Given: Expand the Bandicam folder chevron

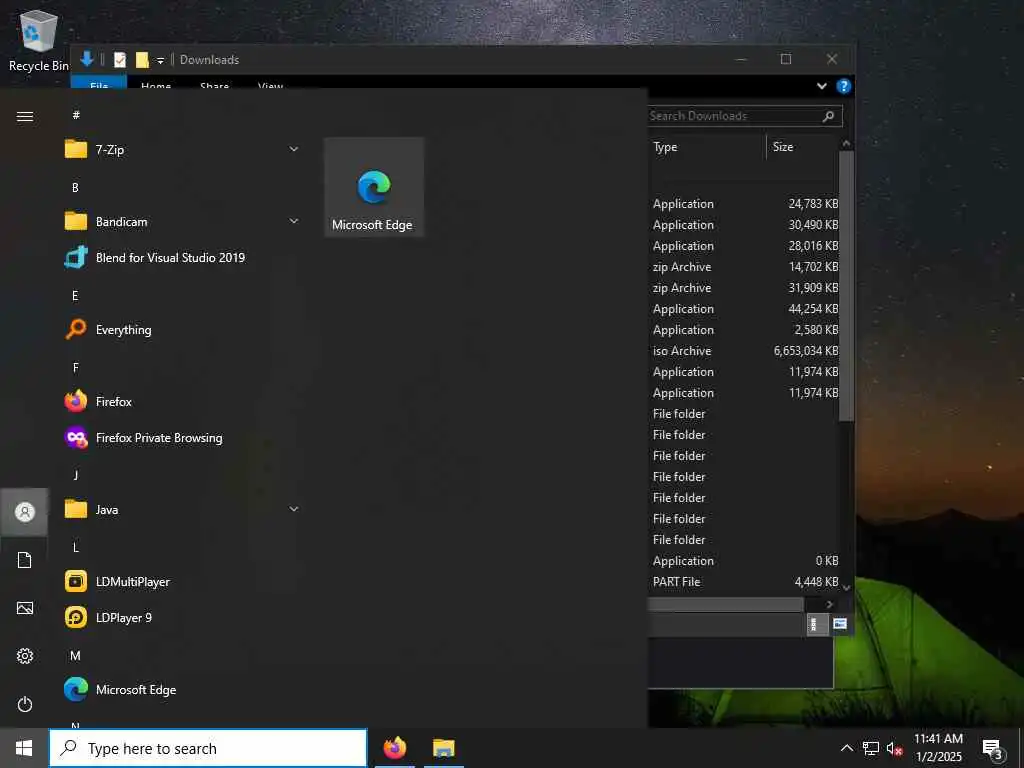Looking at the screenshot, I should [294, 221].
